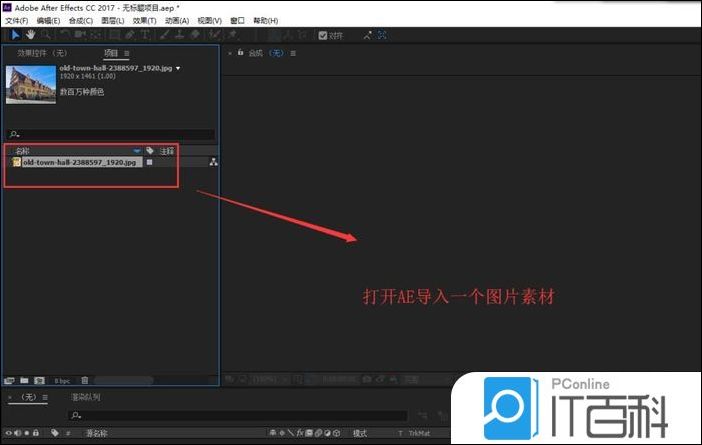Open the 窗口 menu

[x=237, y=21]
